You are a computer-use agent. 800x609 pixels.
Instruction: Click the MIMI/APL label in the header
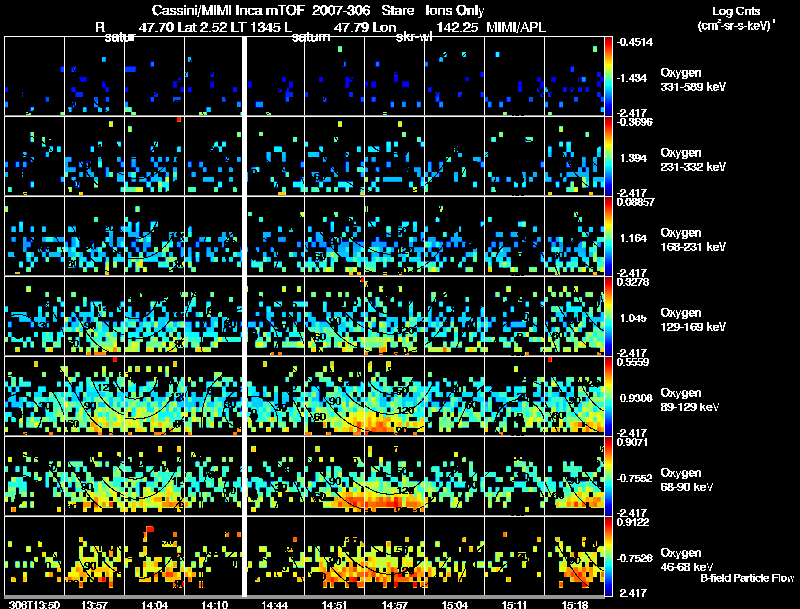point(516,28)
